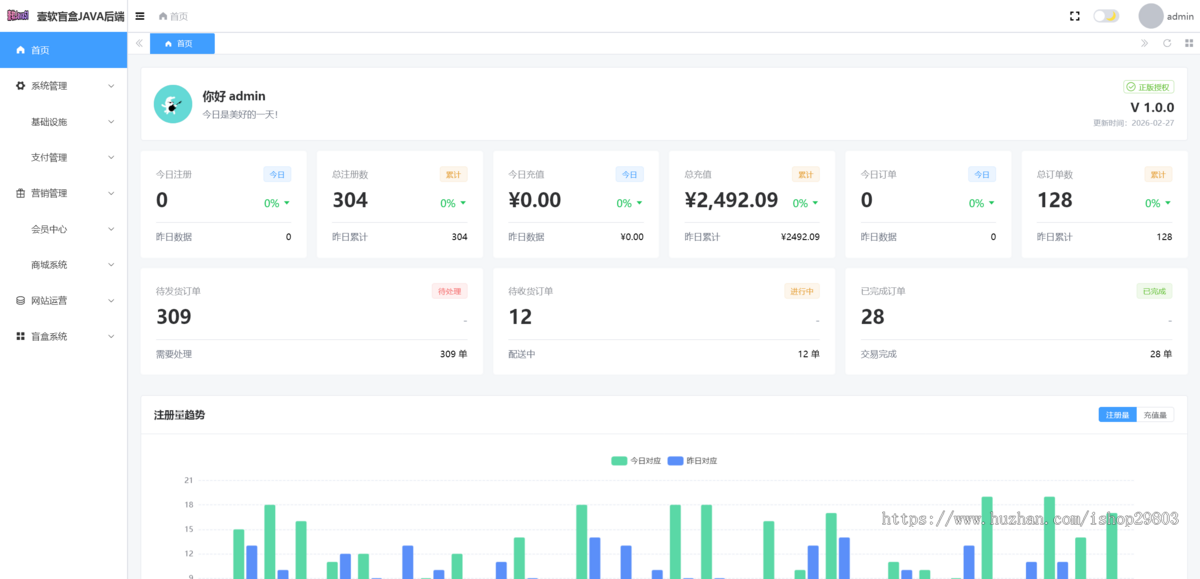Expand the 商城系统 submenu chevron
Image resolution: width=1200 pixels, height=579 pixels.
coord(111,265)
